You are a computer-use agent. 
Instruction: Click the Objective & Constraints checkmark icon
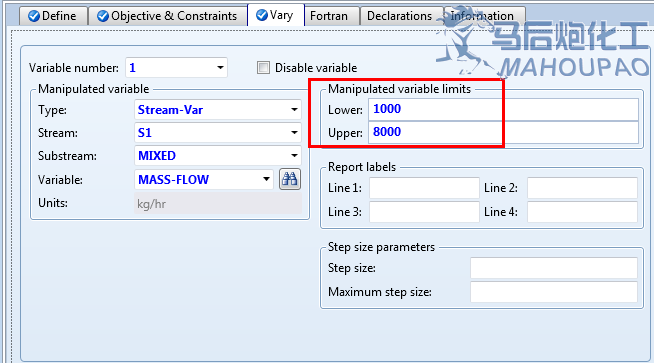pos(103,16)
